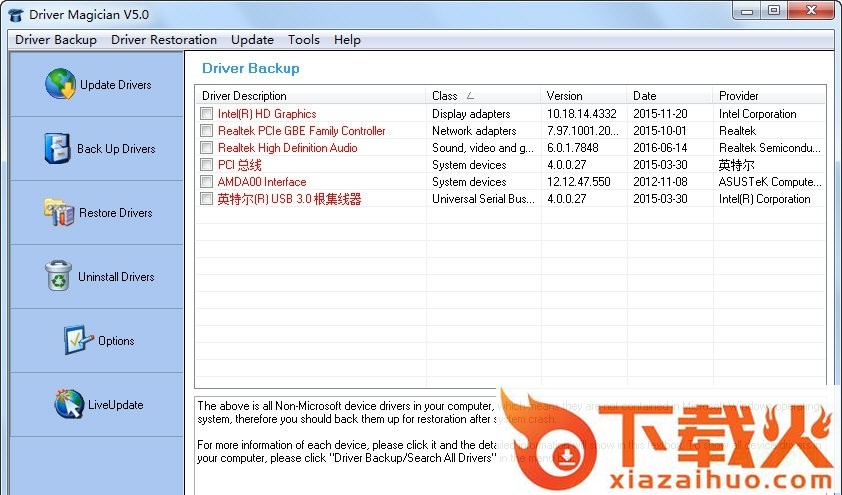Viewport: 842px width, 495px height.
Task: Click the Update Drivers globe icon
Action: pos(60,84)
